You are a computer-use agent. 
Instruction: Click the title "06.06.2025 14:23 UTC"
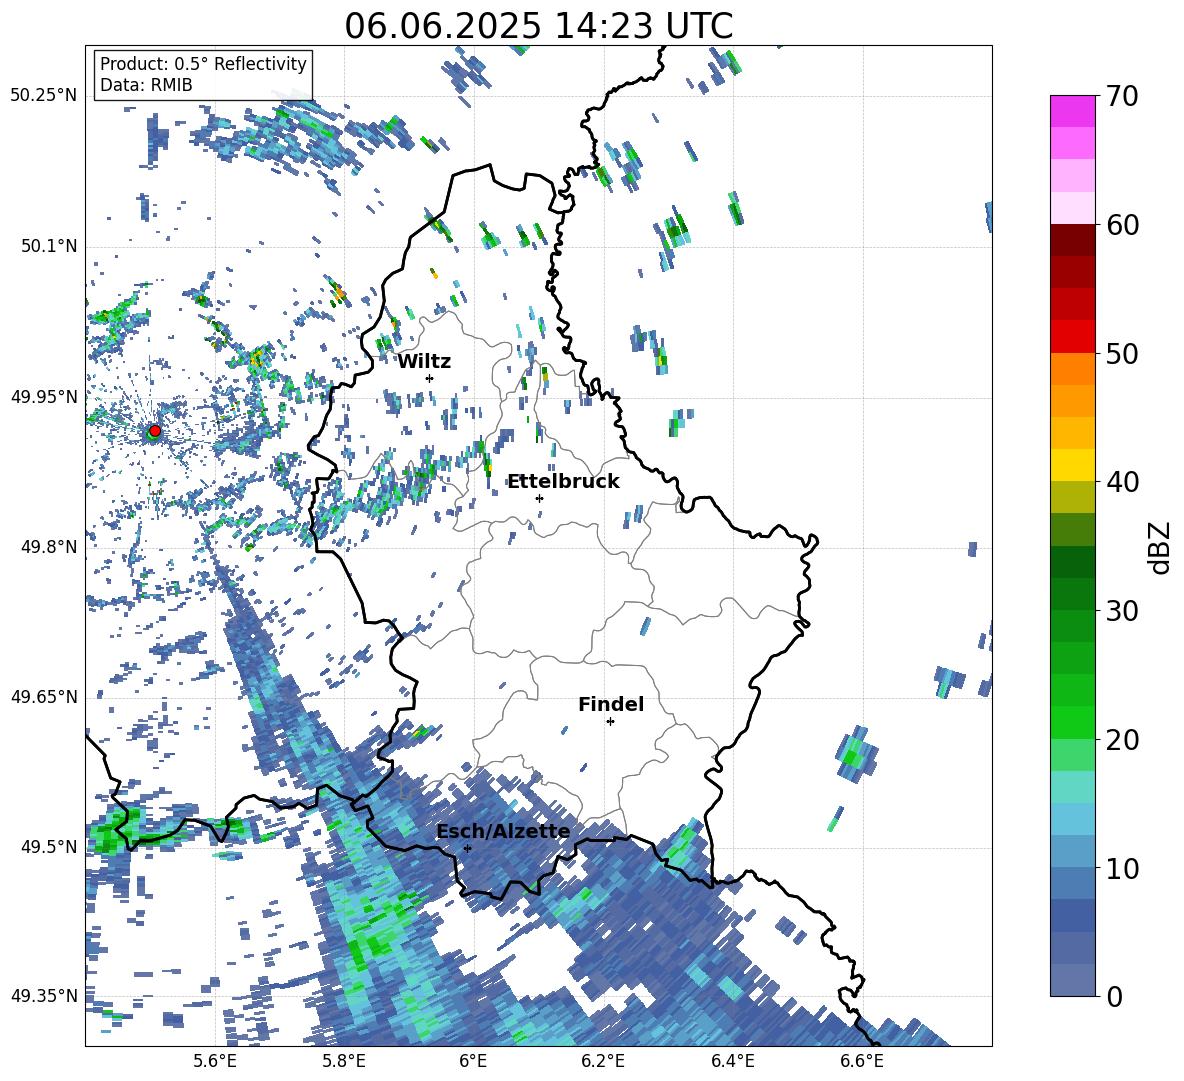(538, 26)
